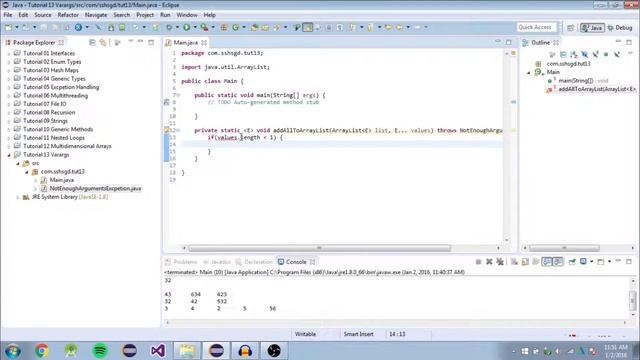Expand the JRE System Library node
This screenshot has height=360, width=640.
(18, 197)
